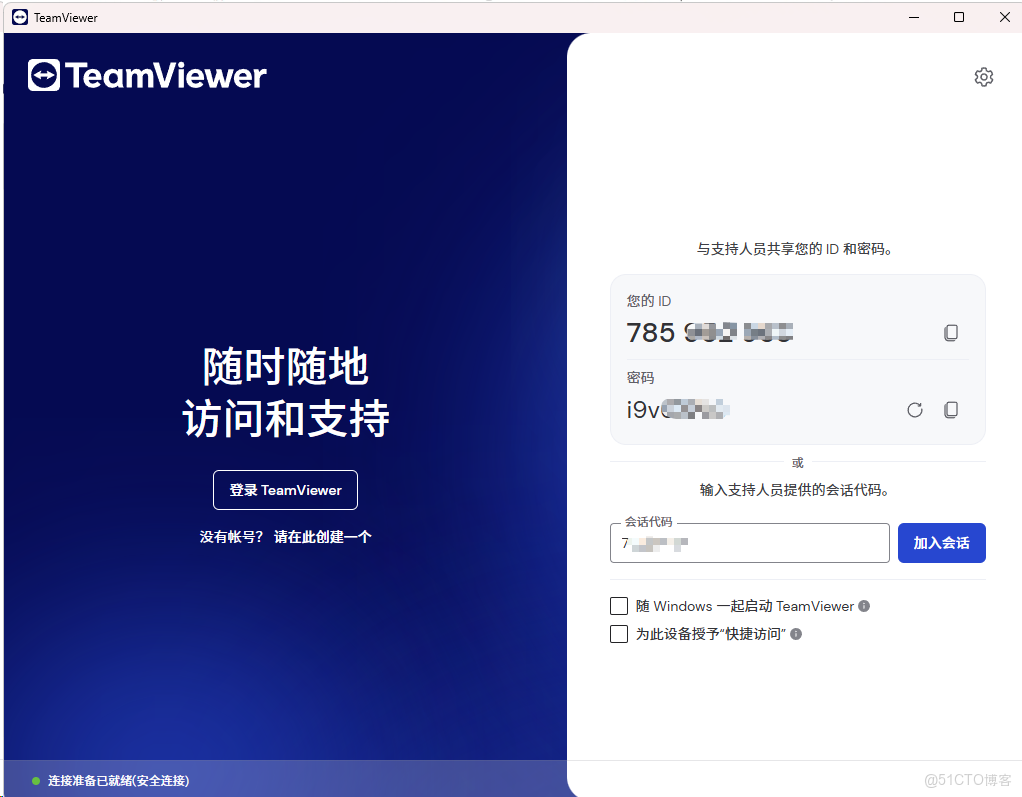This screenshot has height=797, width=1022.
Task: Select the 密码 value text
Action: [x=678, y=410]
